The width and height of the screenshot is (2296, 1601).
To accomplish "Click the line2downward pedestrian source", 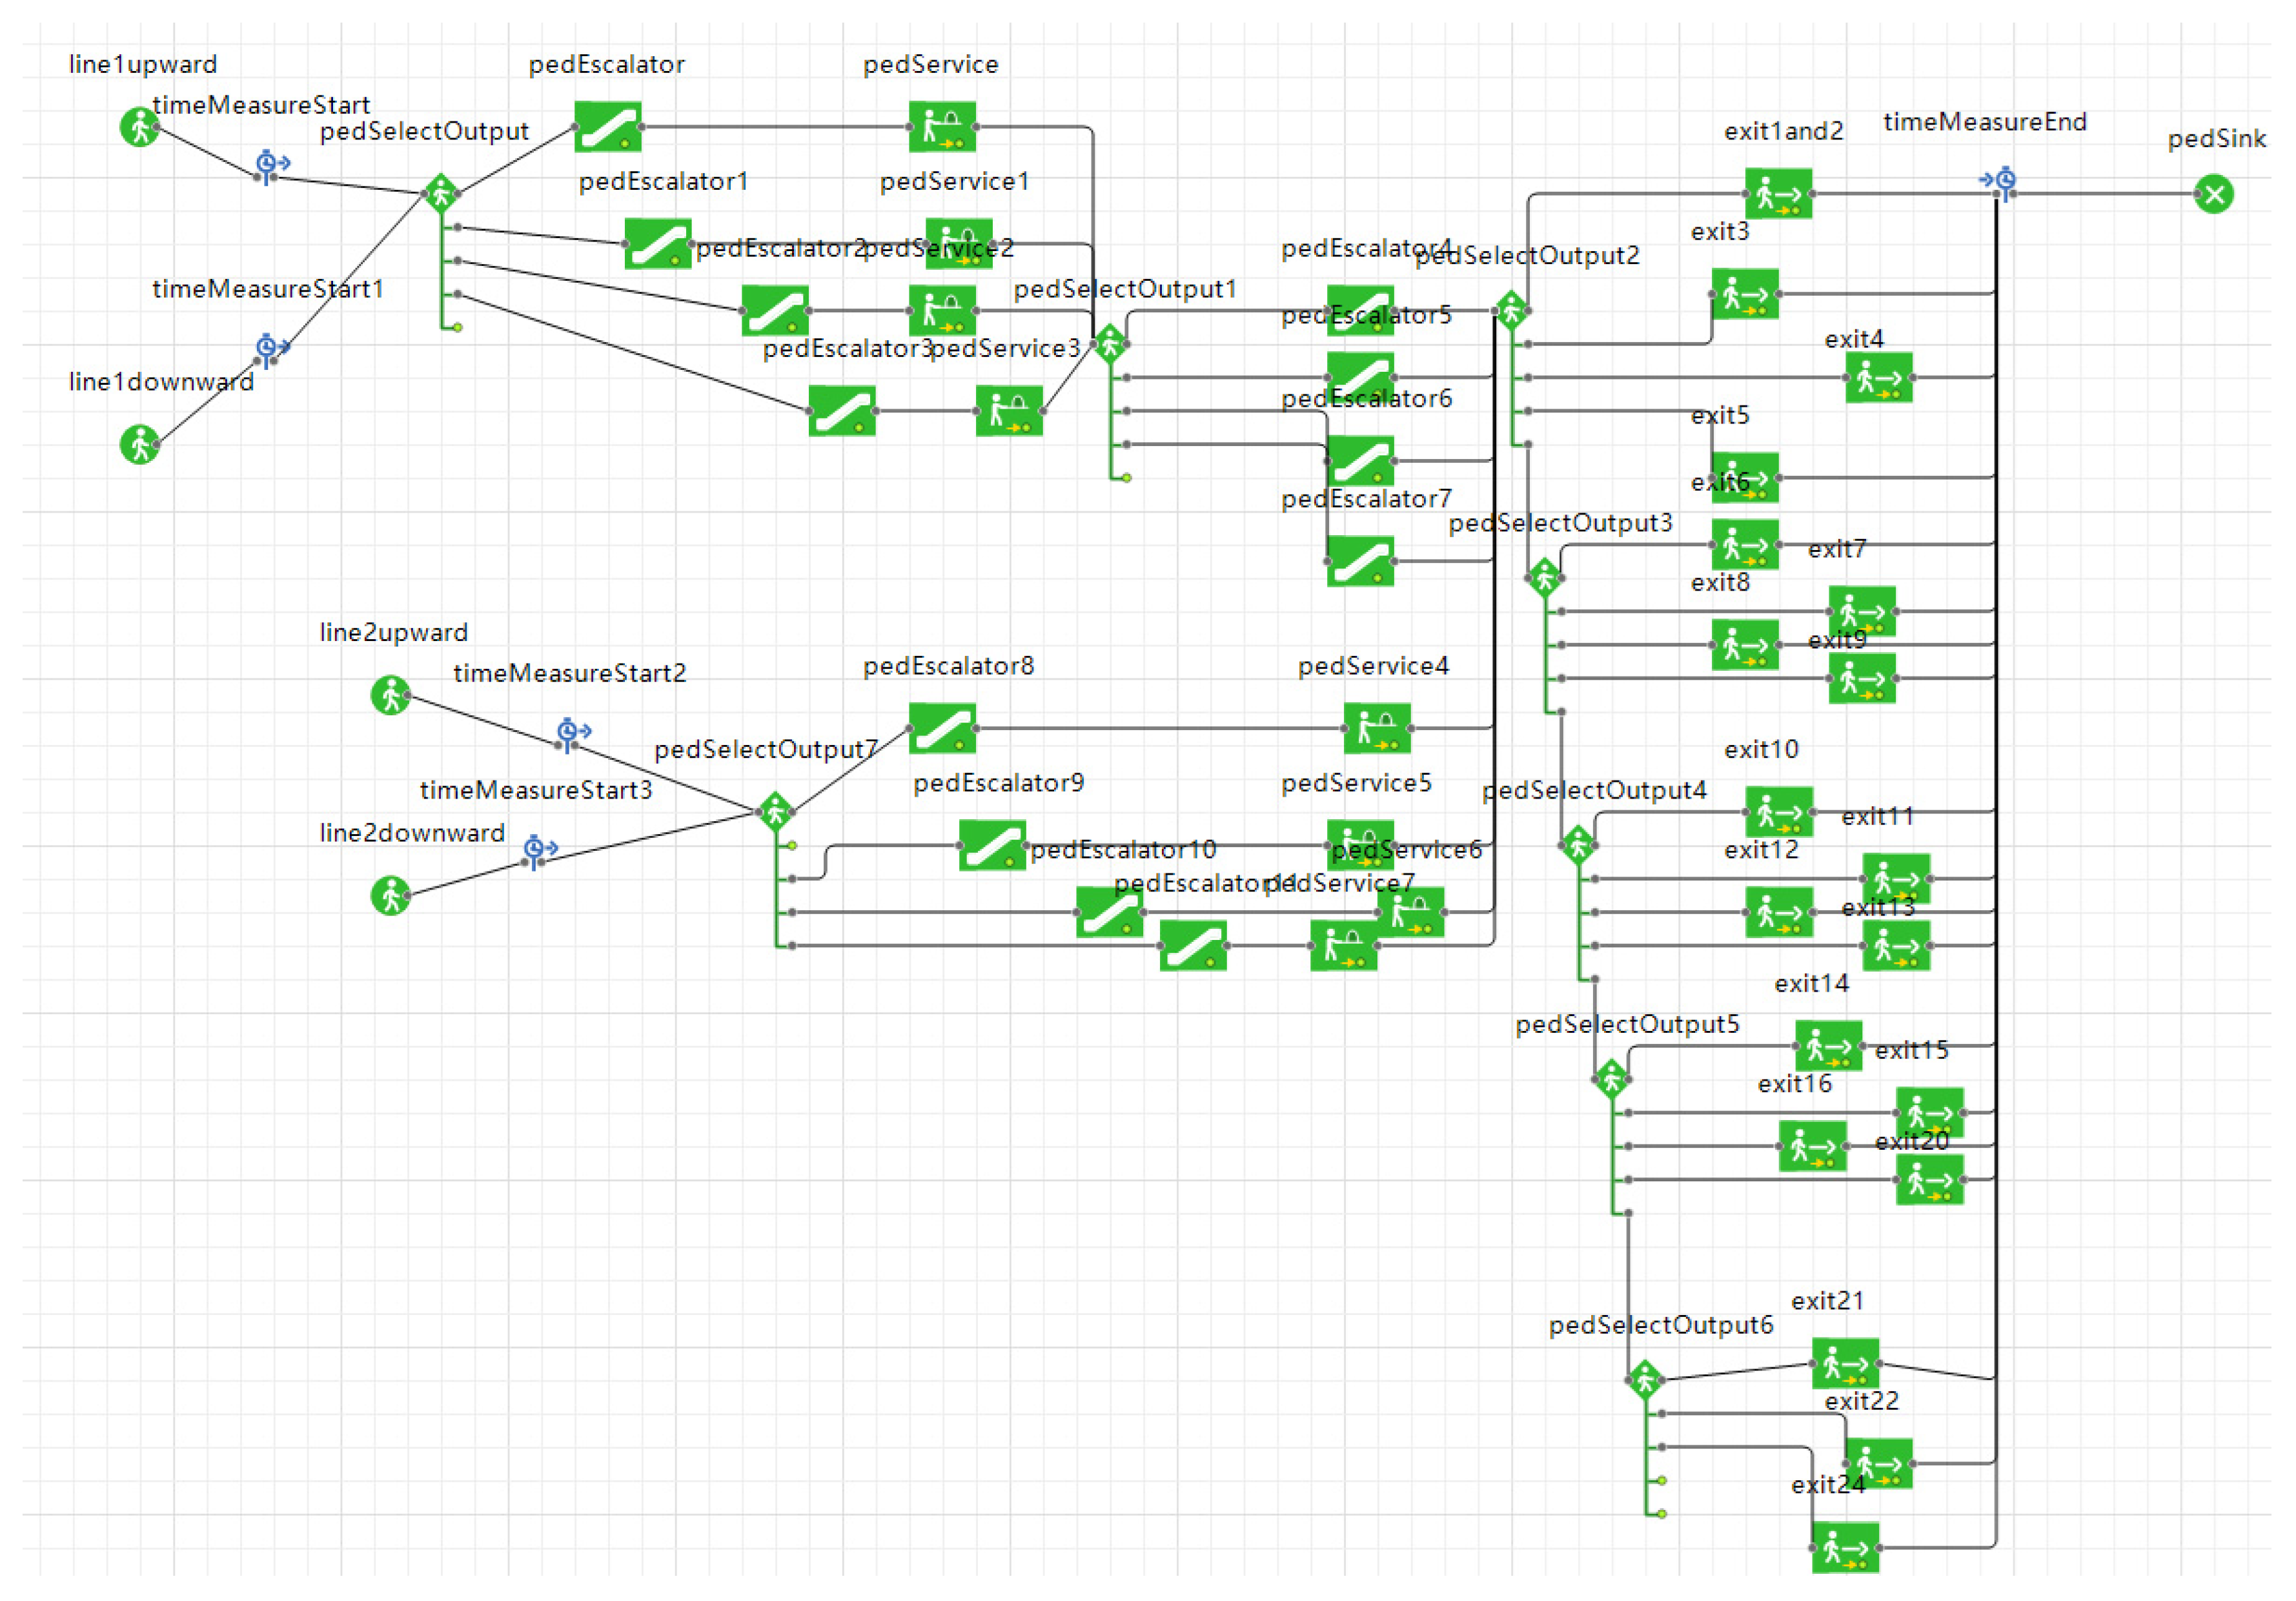I will click(x=391, y=895).
